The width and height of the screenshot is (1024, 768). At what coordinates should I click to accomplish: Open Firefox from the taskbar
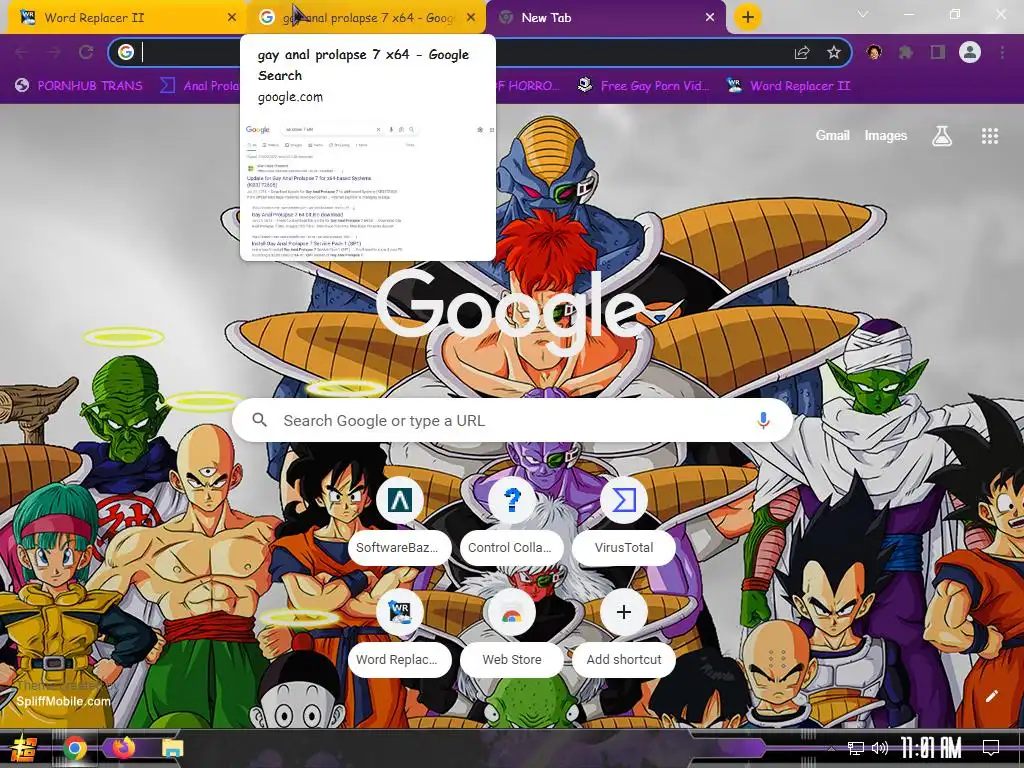(x=123, y=747)
